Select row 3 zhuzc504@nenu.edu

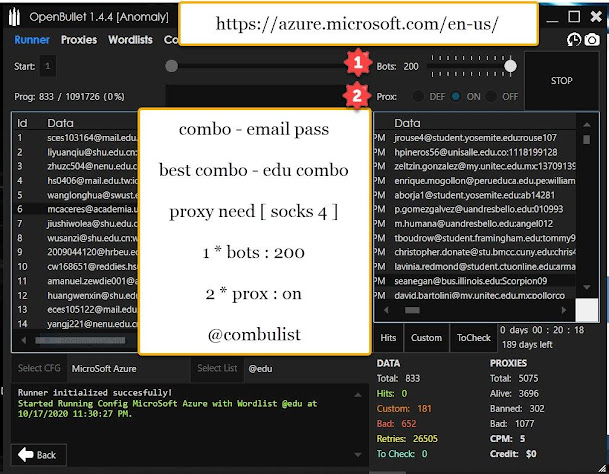(x=77, y=166)
